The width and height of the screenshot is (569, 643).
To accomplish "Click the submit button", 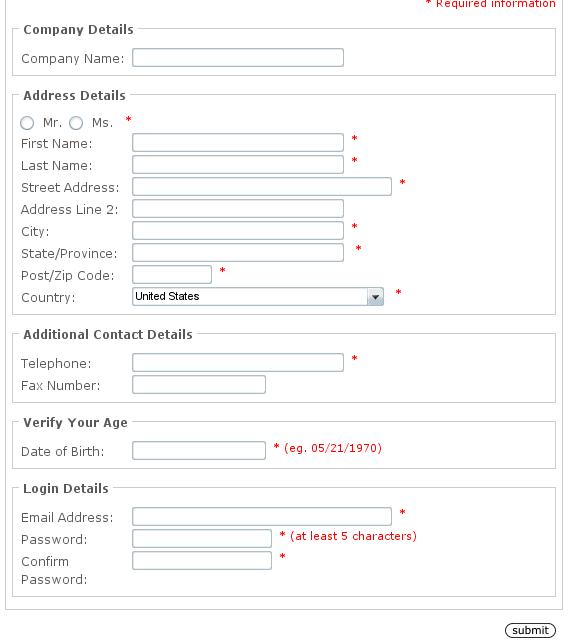I will [x=530, y=630].
